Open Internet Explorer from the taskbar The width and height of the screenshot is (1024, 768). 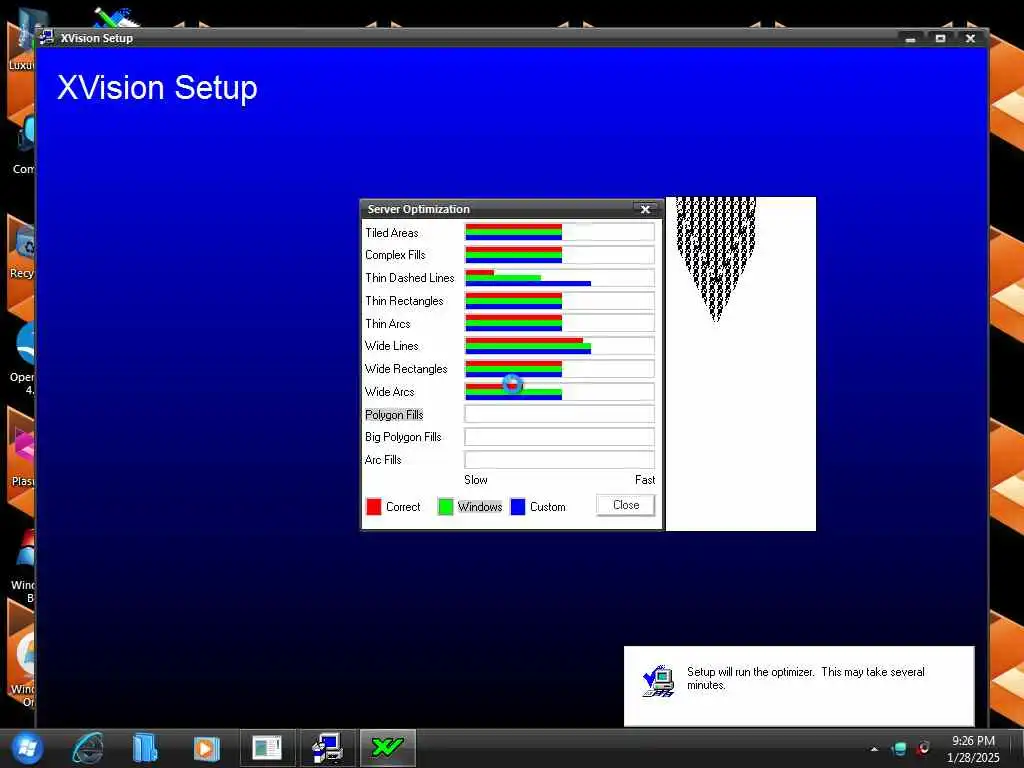[x=88, y=748]
